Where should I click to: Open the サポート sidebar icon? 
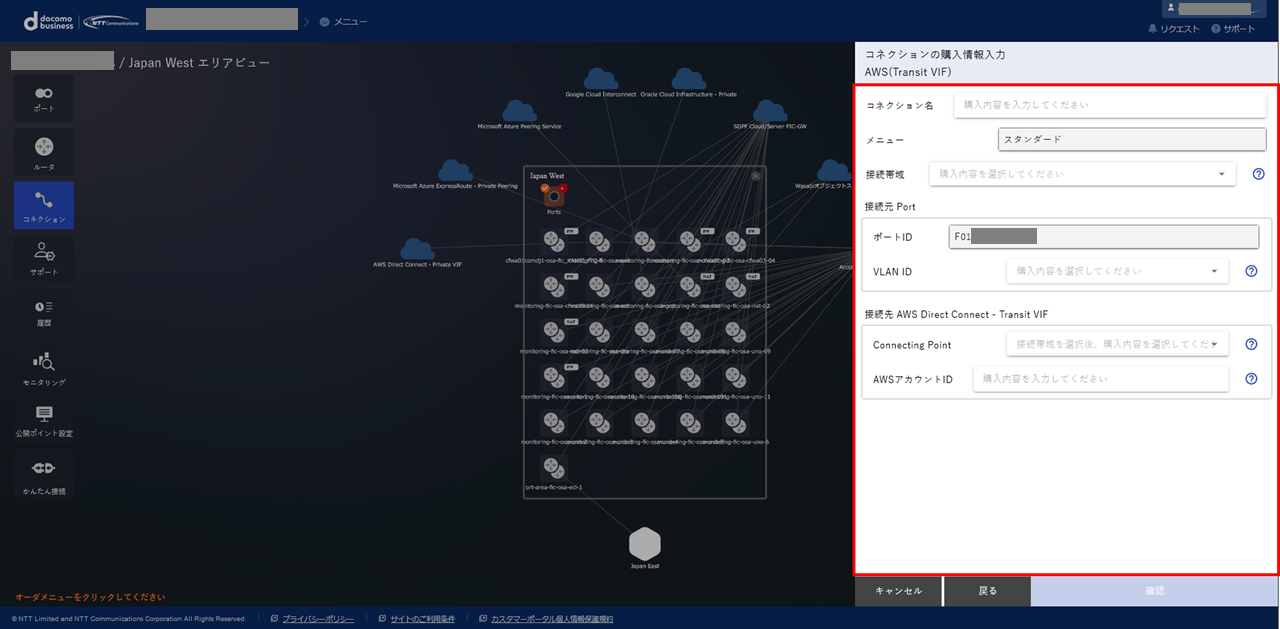(x=44, y=257)
